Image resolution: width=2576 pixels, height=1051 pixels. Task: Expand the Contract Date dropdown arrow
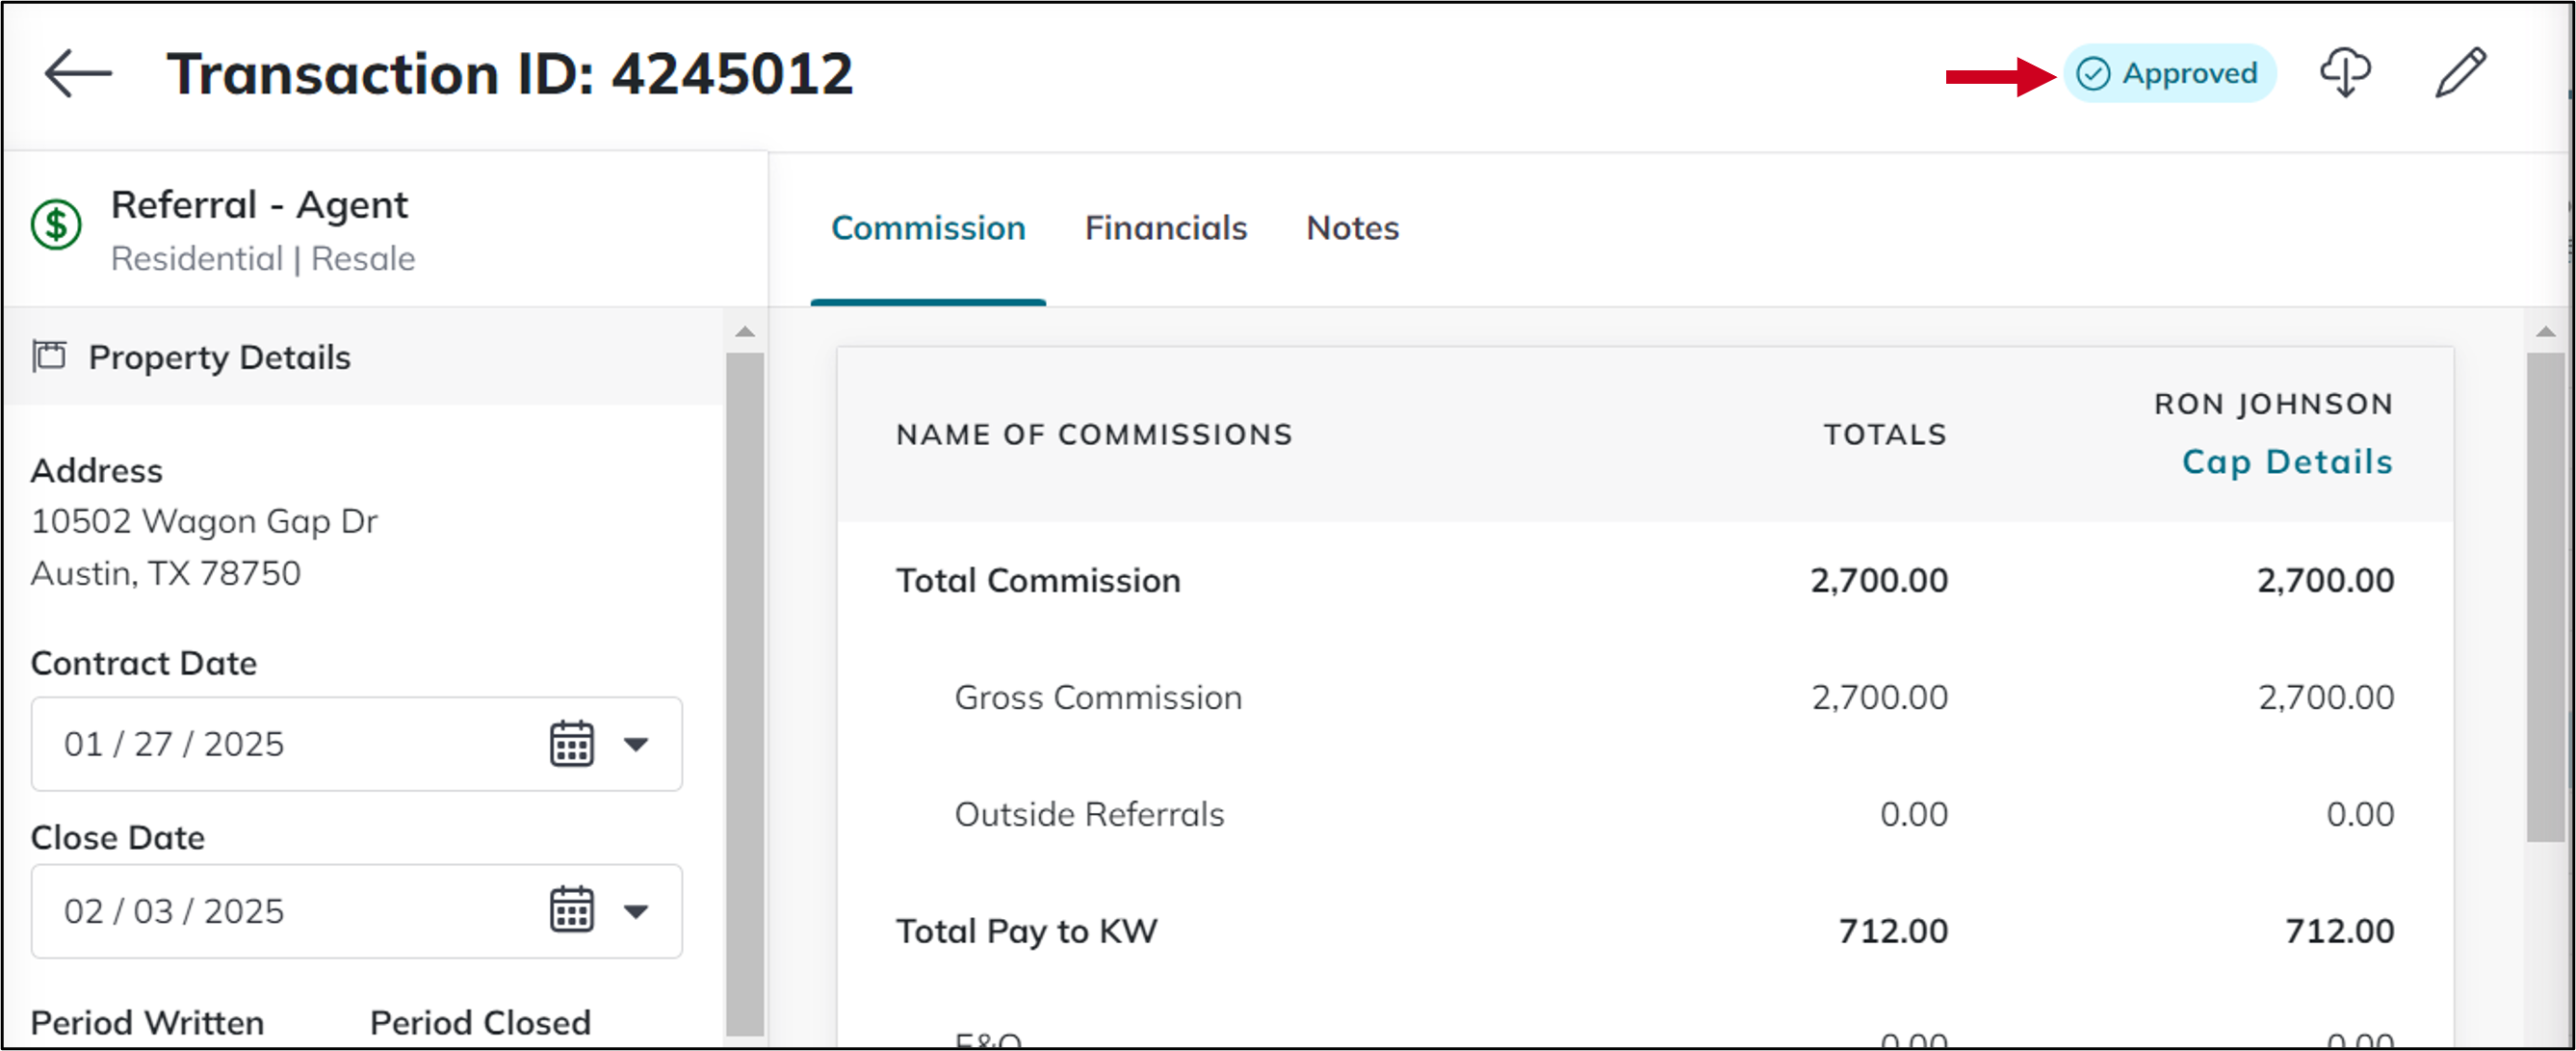pos(636,744)
